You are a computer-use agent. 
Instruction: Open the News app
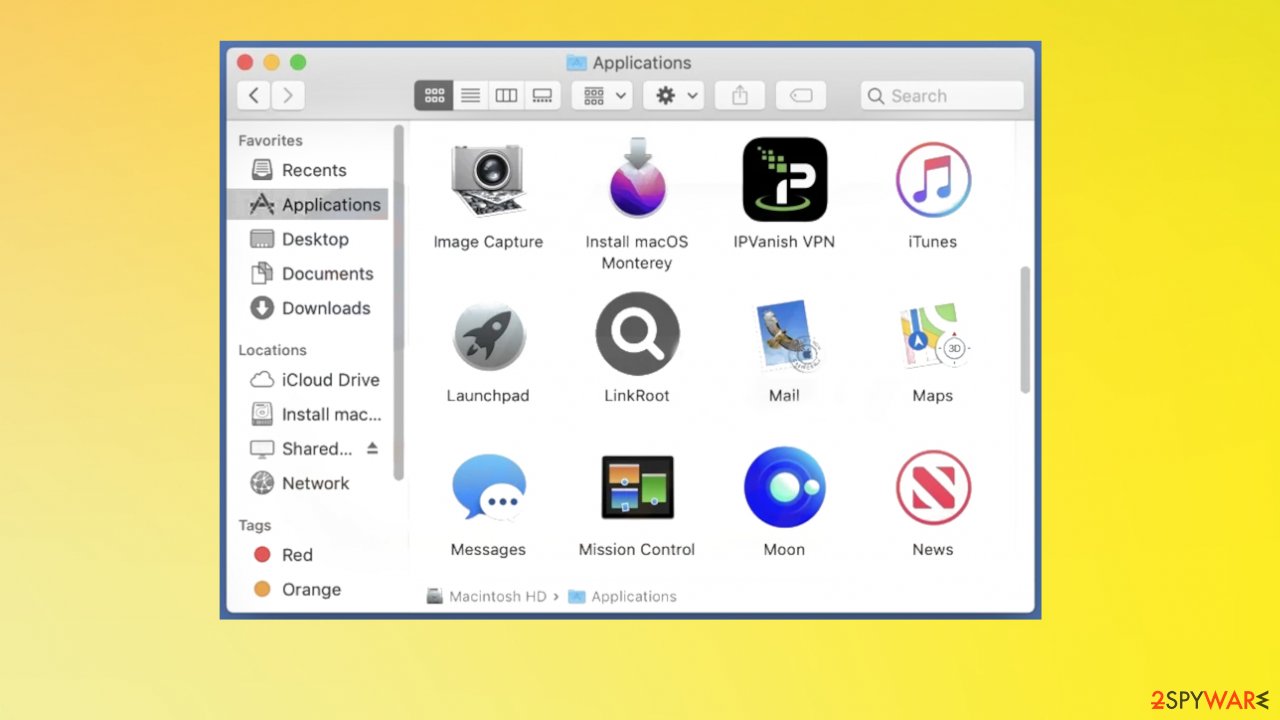[x=932, y=488]
